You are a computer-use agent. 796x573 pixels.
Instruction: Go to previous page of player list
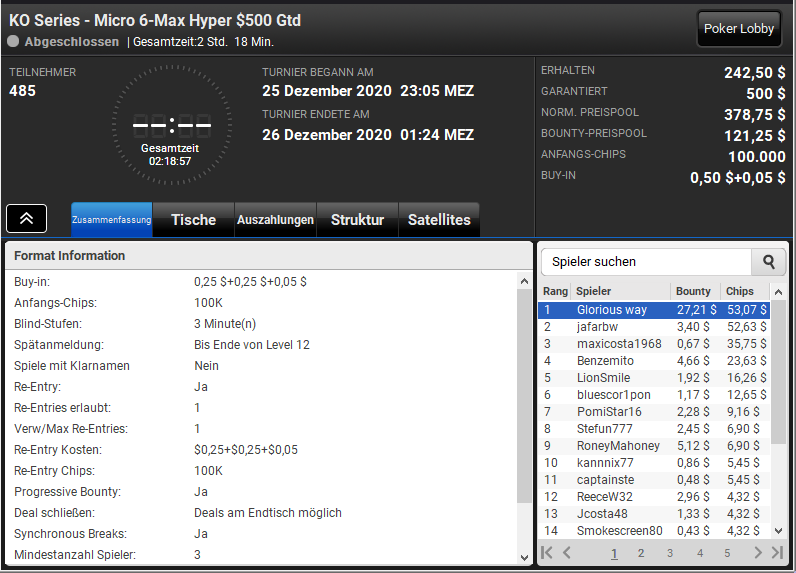tap(567, 552)
